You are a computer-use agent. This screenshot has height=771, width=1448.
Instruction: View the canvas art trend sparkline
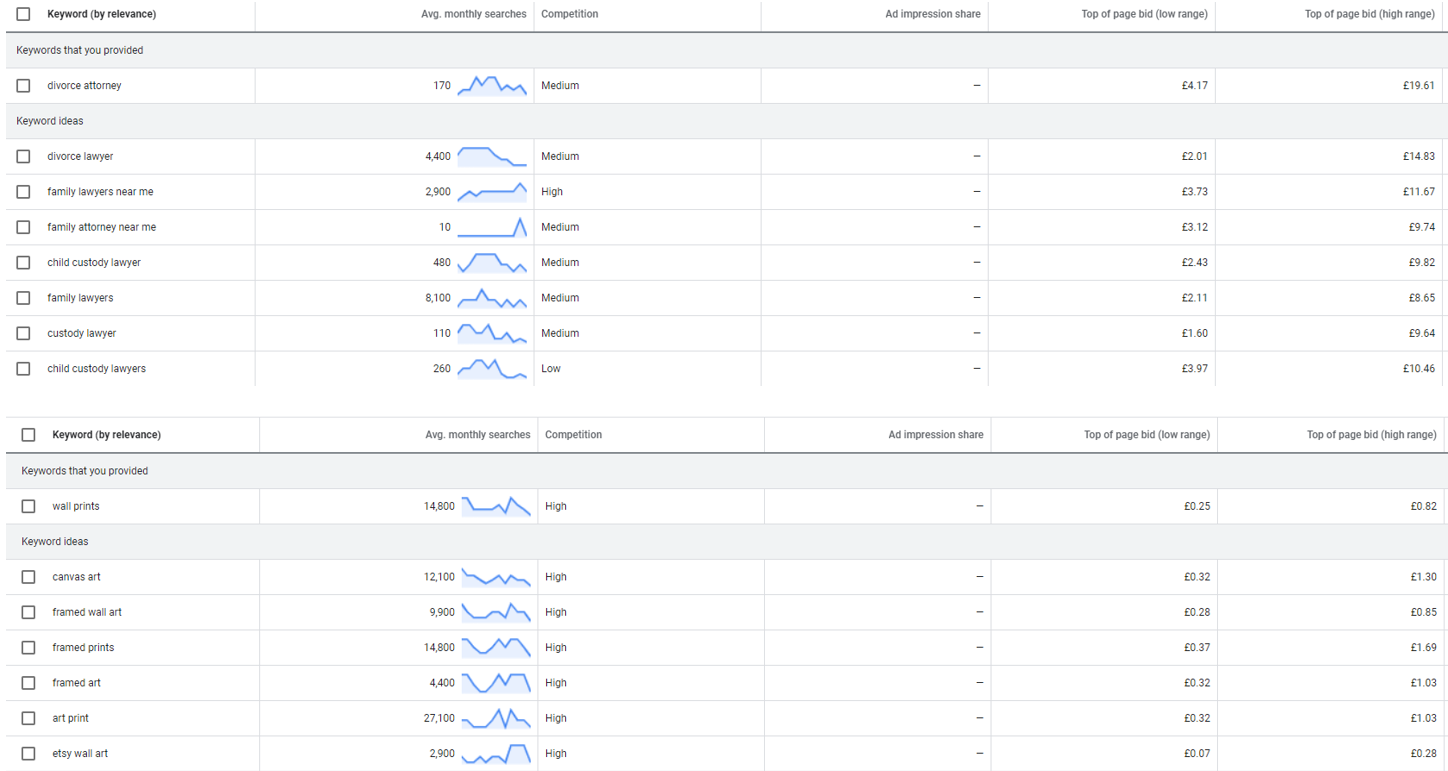496,577
